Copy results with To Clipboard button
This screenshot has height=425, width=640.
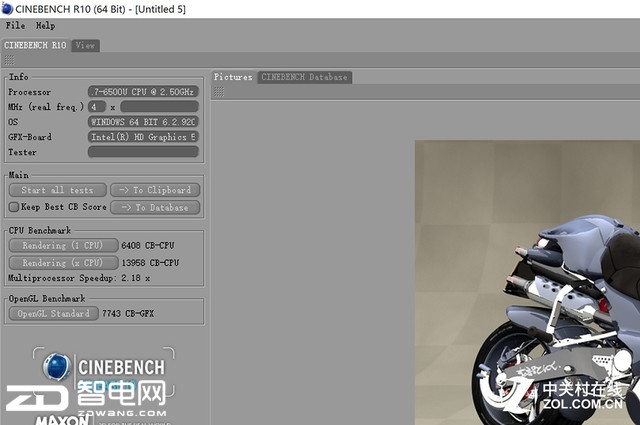155,190
